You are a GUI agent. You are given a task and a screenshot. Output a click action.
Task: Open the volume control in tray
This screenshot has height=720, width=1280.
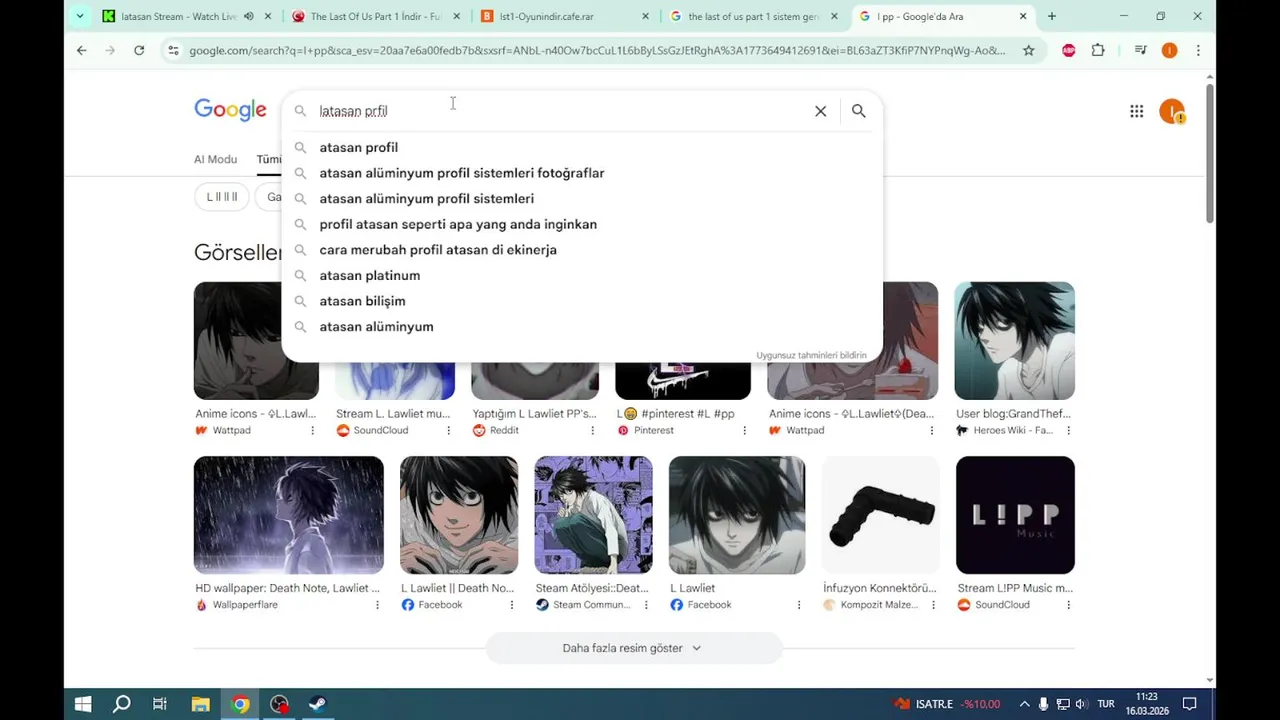pyautogui.click(x=1081, y=704)
